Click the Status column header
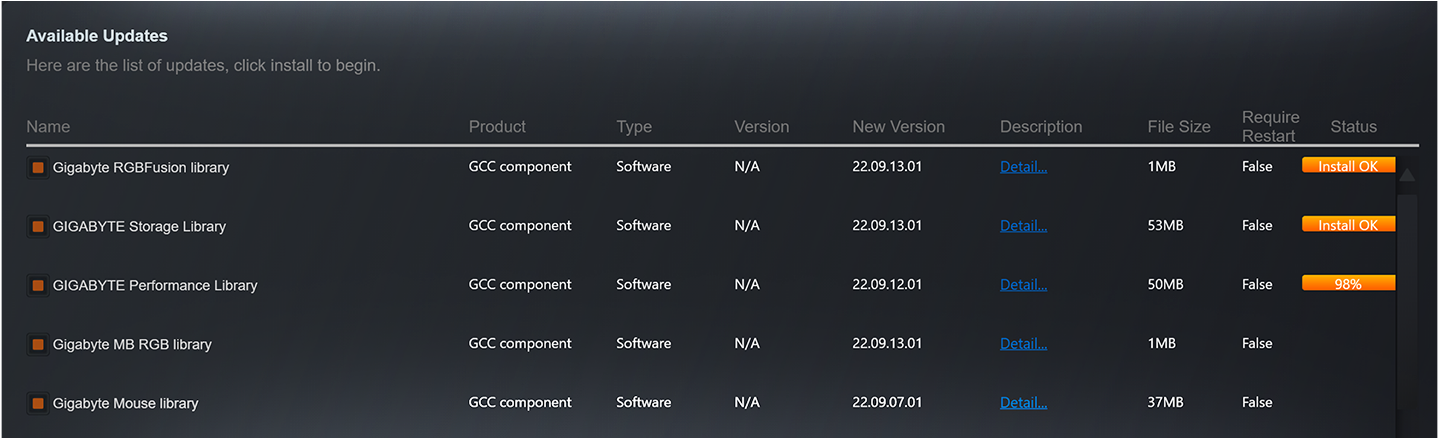Image resolution: width=1439 pixels, height=439 pixels. tap(1353, 127)
